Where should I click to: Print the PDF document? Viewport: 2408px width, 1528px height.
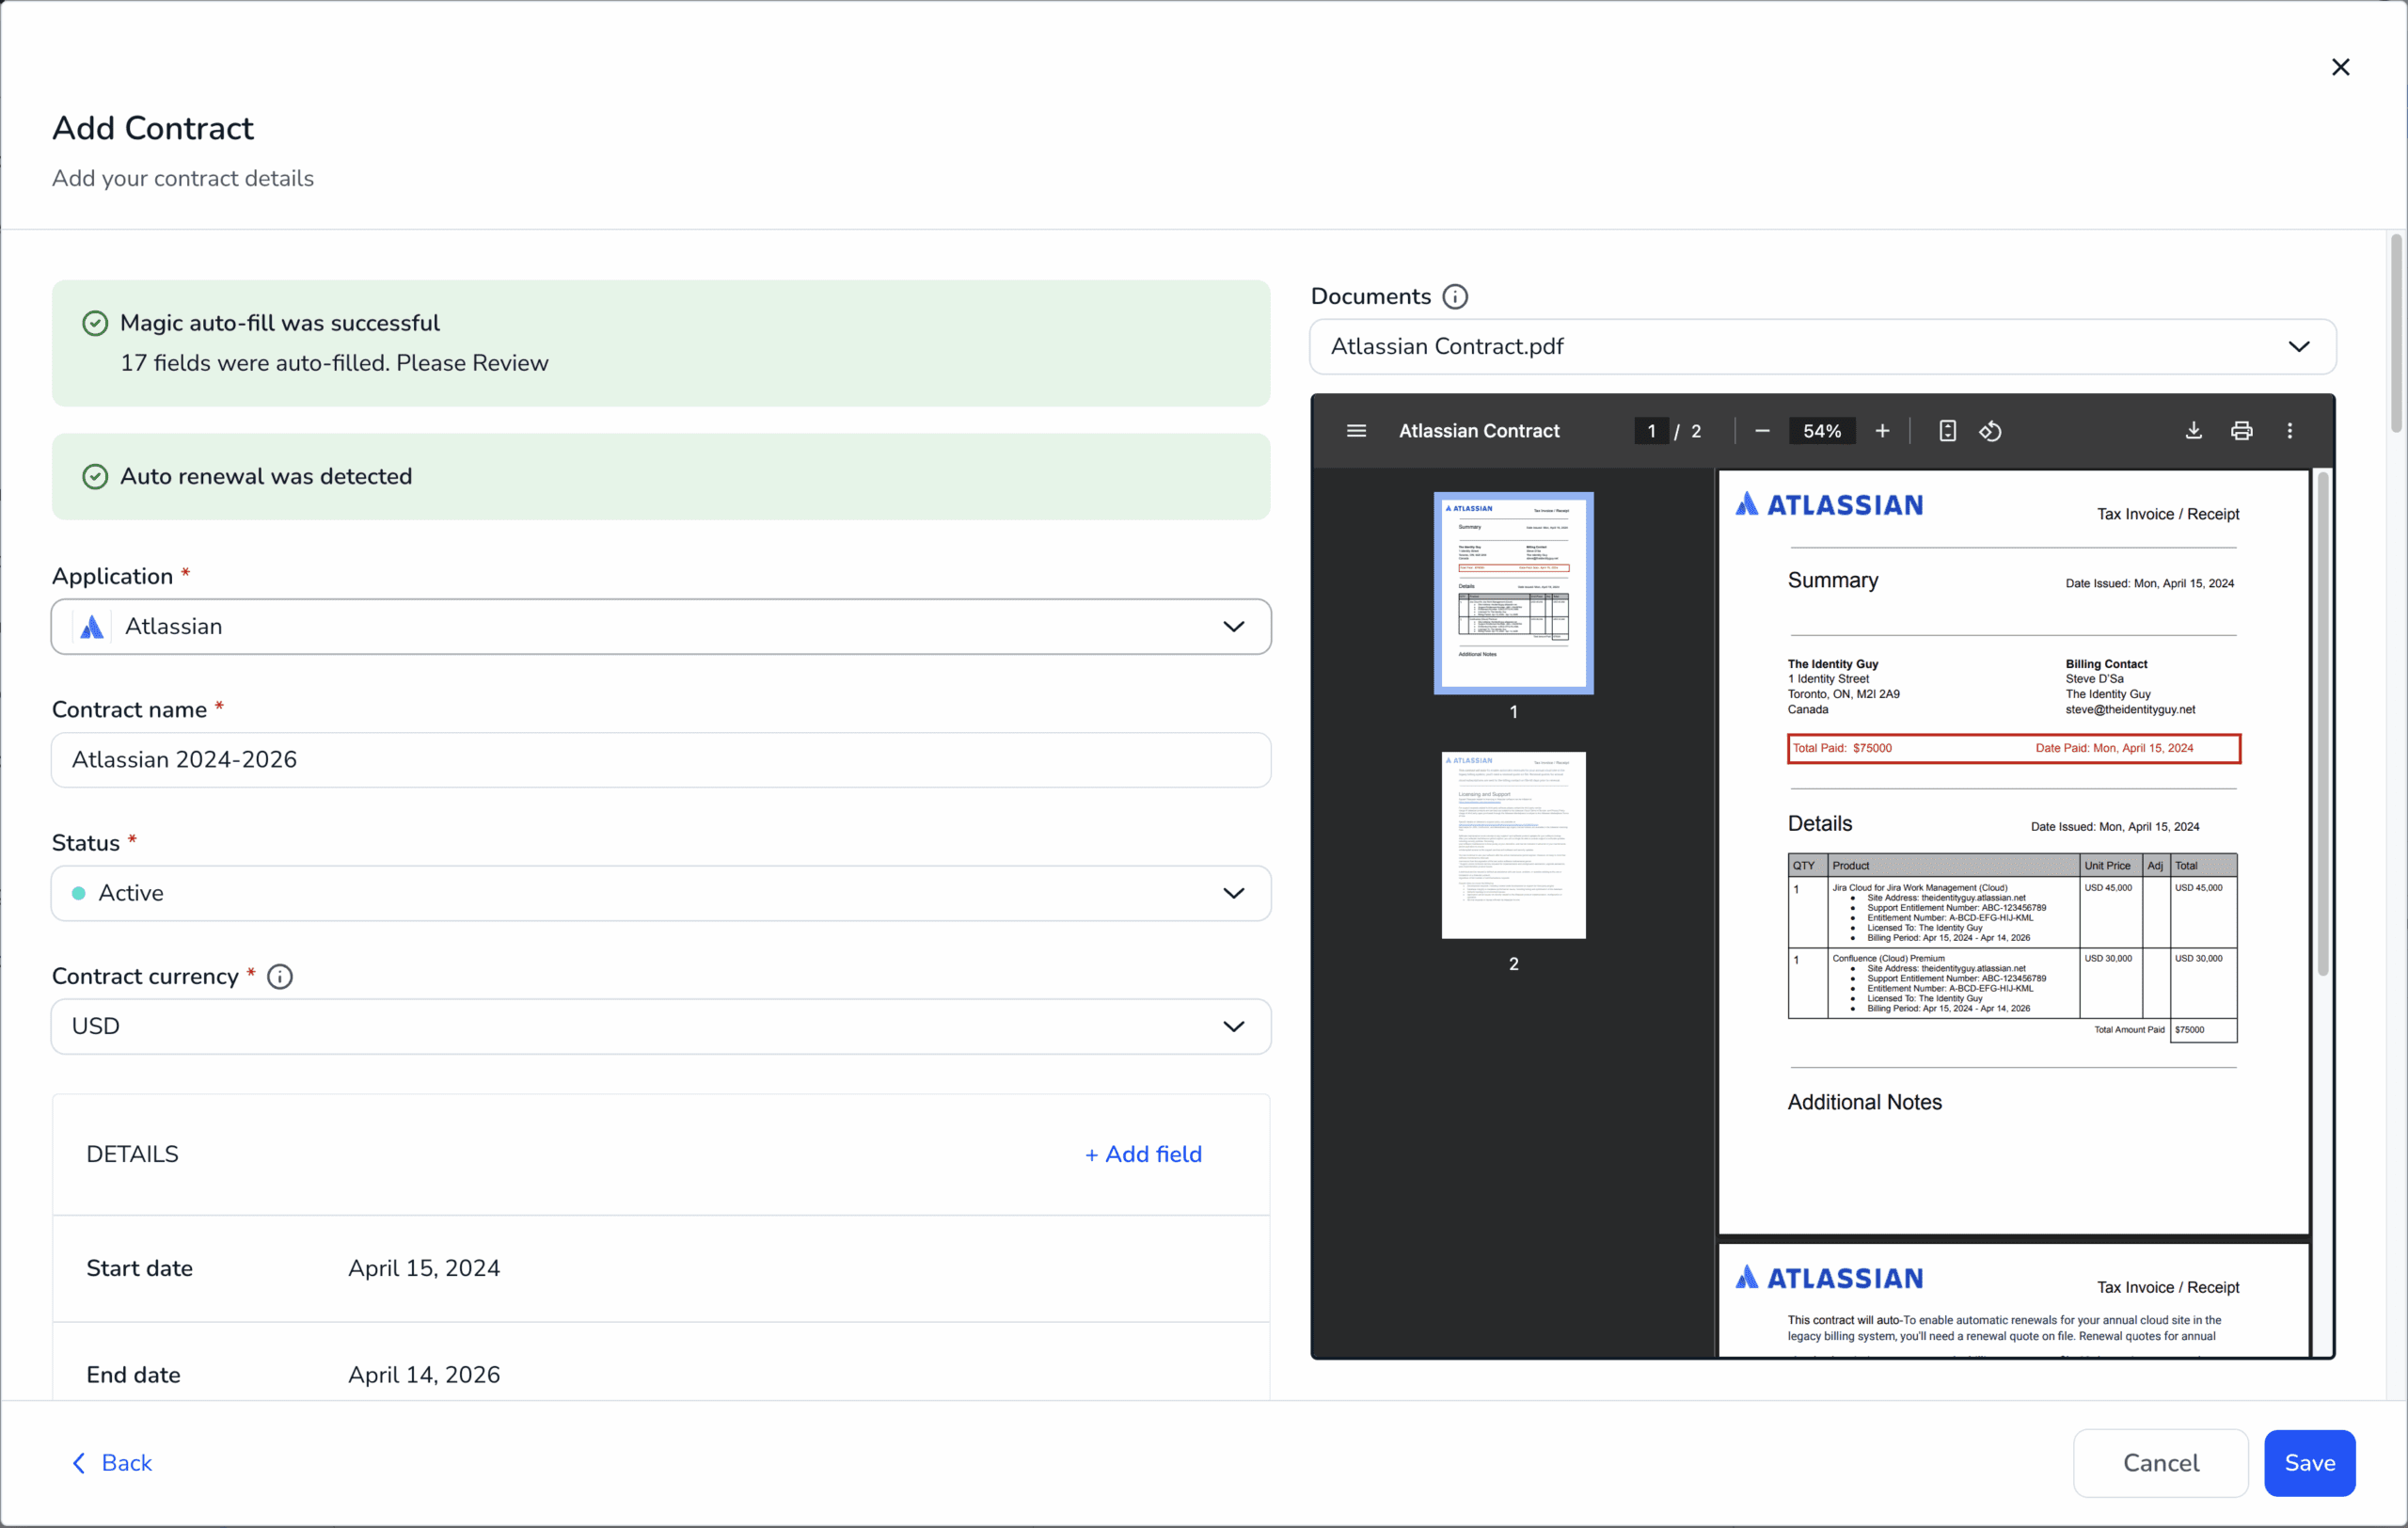click(x=2241, y=431)
